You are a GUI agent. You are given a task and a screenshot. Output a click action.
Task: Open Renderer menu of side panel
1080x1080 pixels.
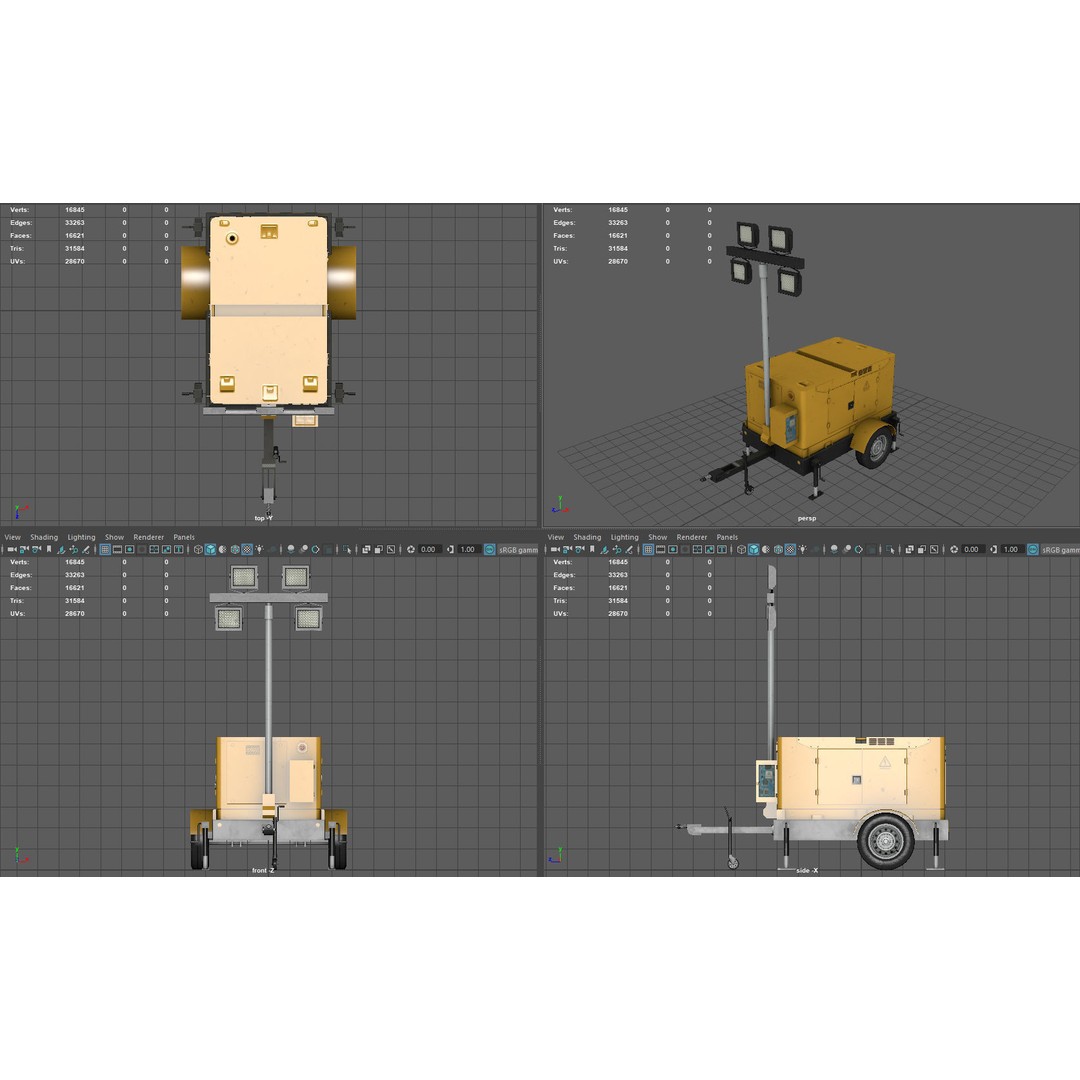coord(692,537)
